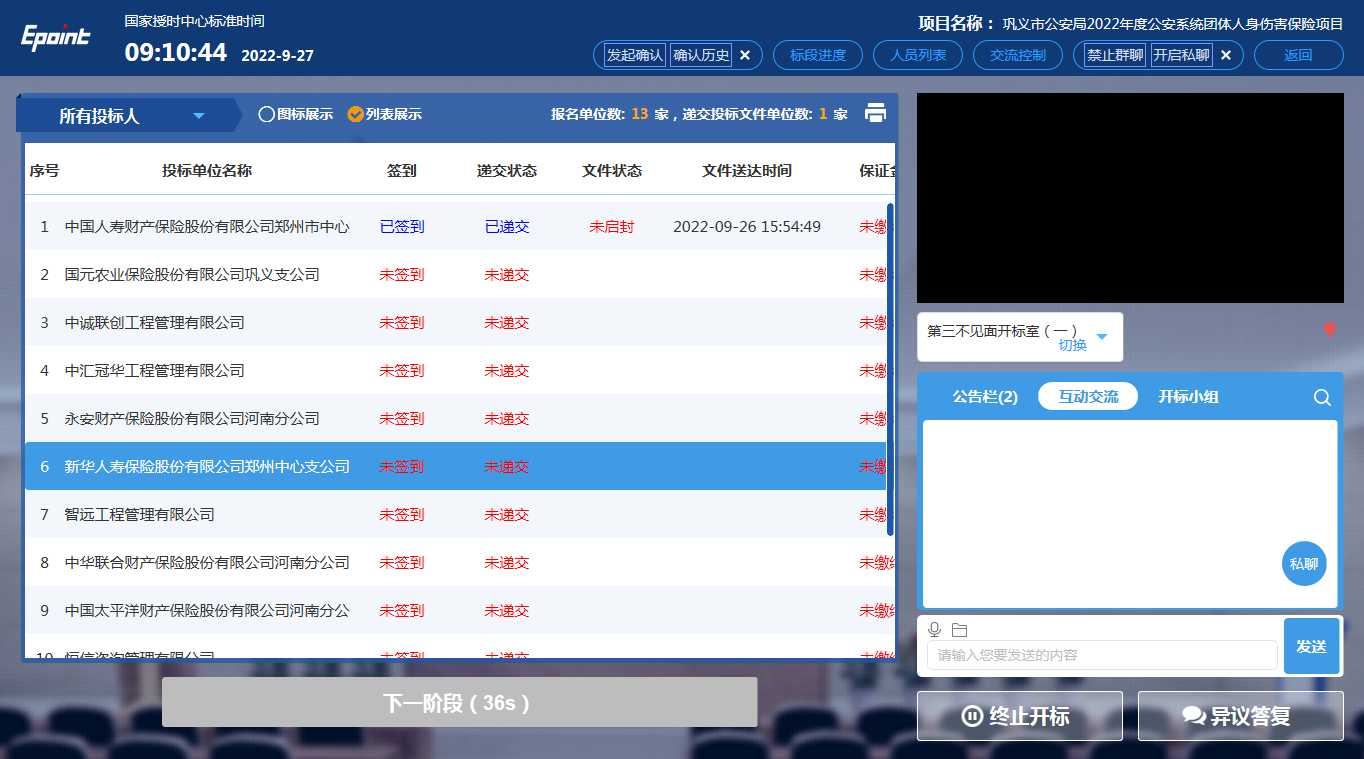Screen dimensions: 1364x759
Task: Click the bidder list vertical scrollbar
Action: [890, 369]
